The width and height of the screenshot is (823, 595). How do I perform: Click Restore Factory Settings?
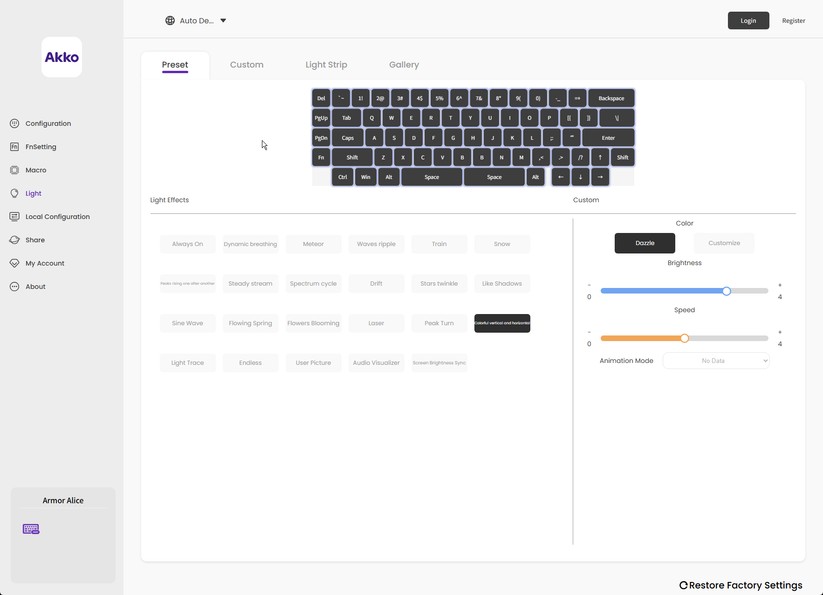(x=741, y=585)
